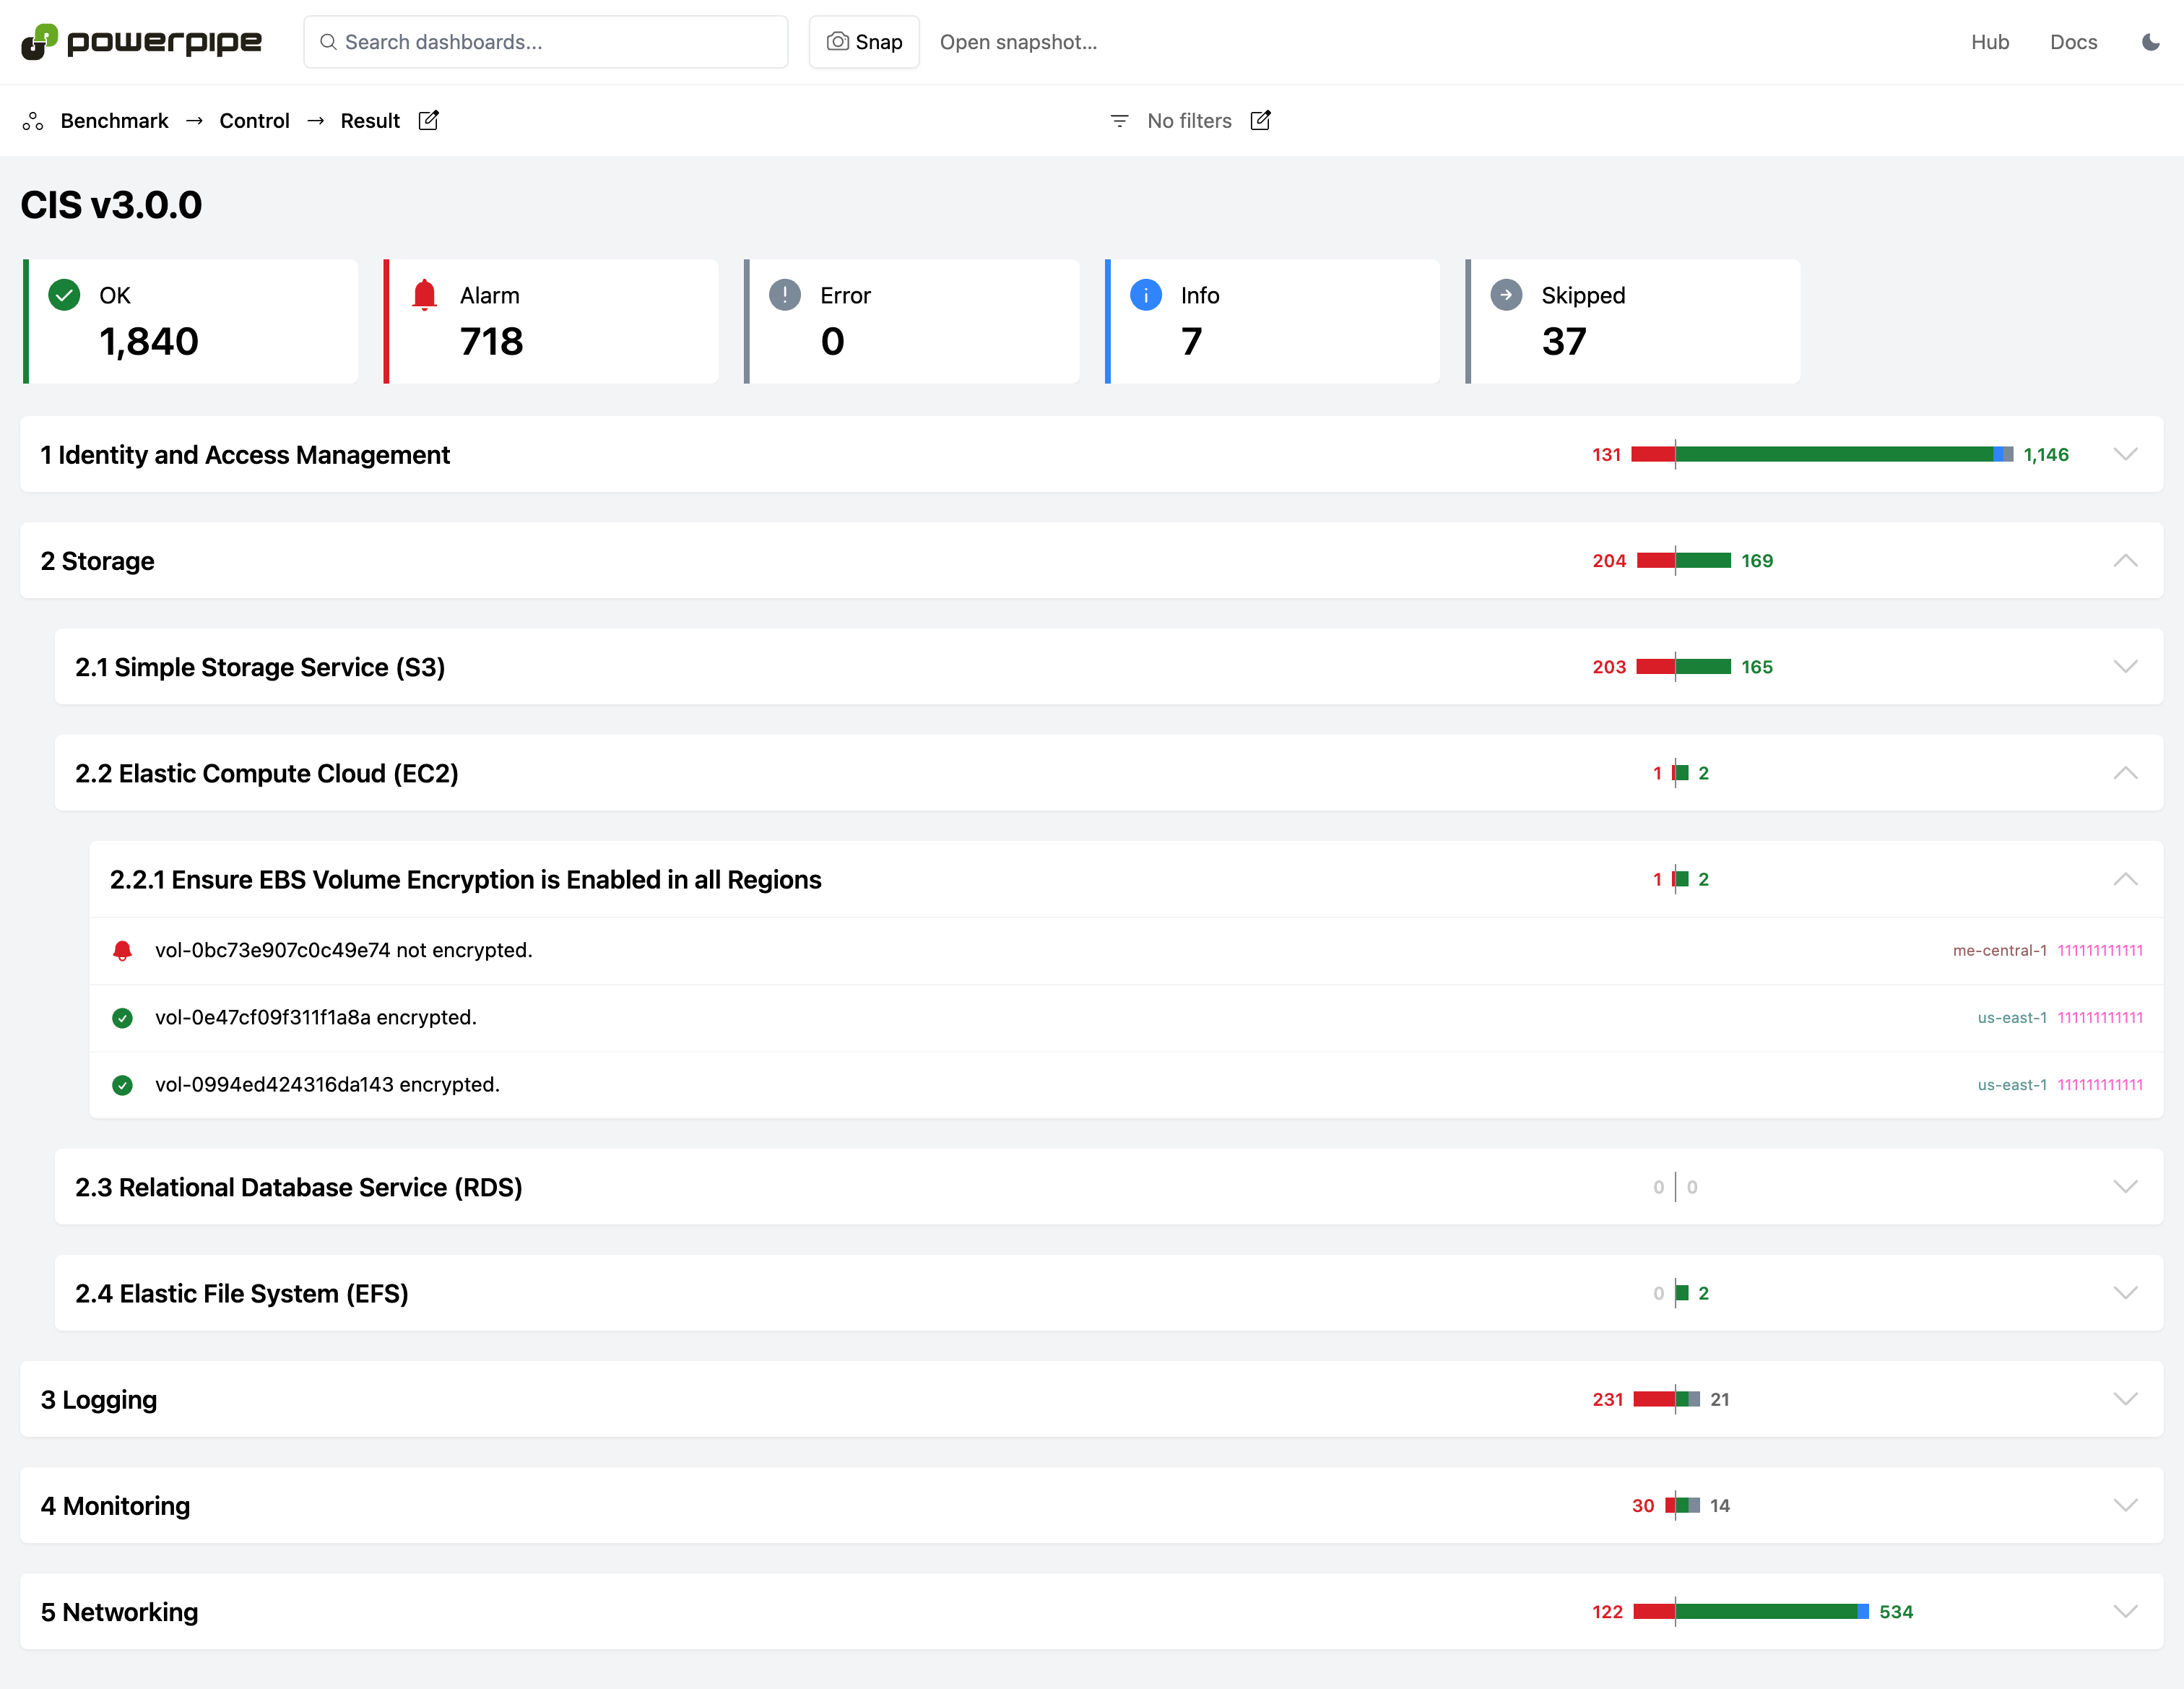
Task: Collapse 2.2.1 EBS Volume Encryption chevron
Action: 2125,880
